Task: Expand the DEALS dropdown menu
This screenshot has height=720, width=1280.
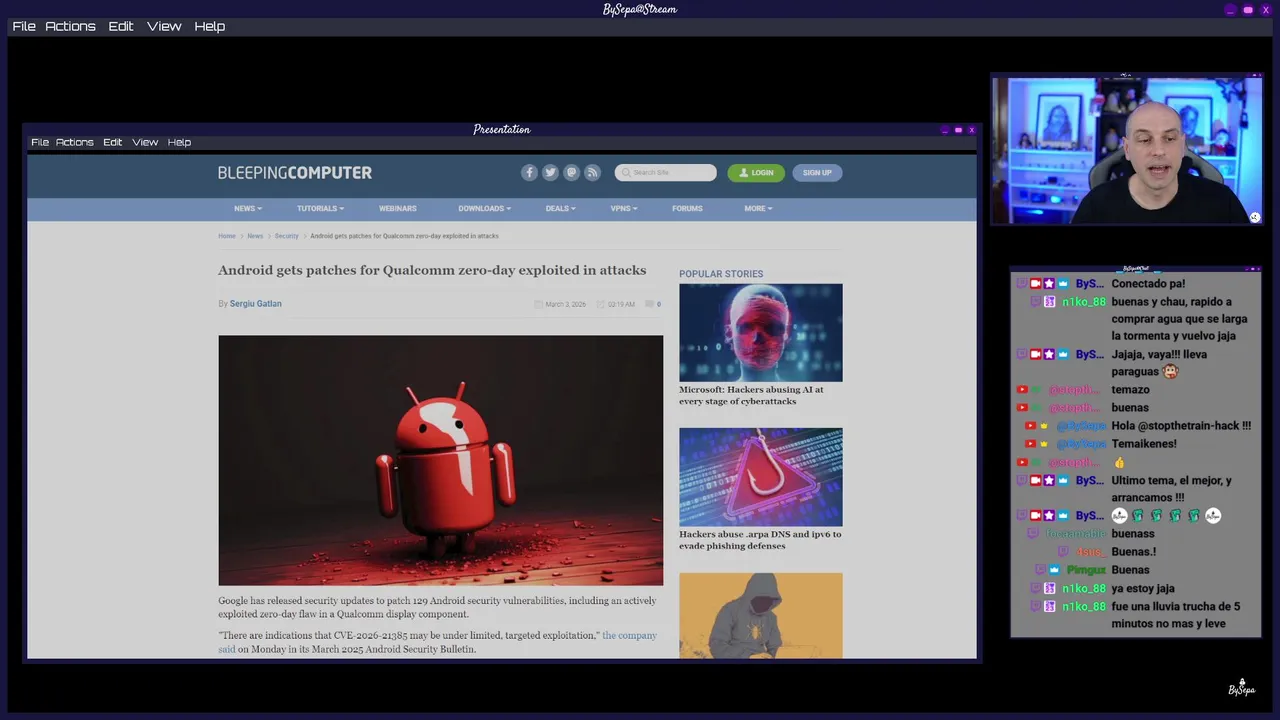Action: pos(560,208)
